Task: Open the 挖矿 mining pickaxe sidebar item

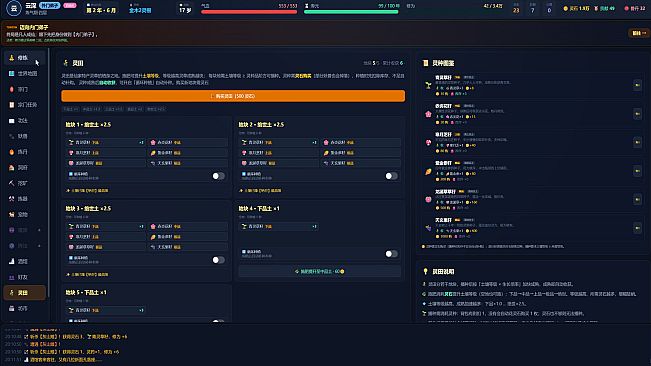Action: tap(24, 183)
